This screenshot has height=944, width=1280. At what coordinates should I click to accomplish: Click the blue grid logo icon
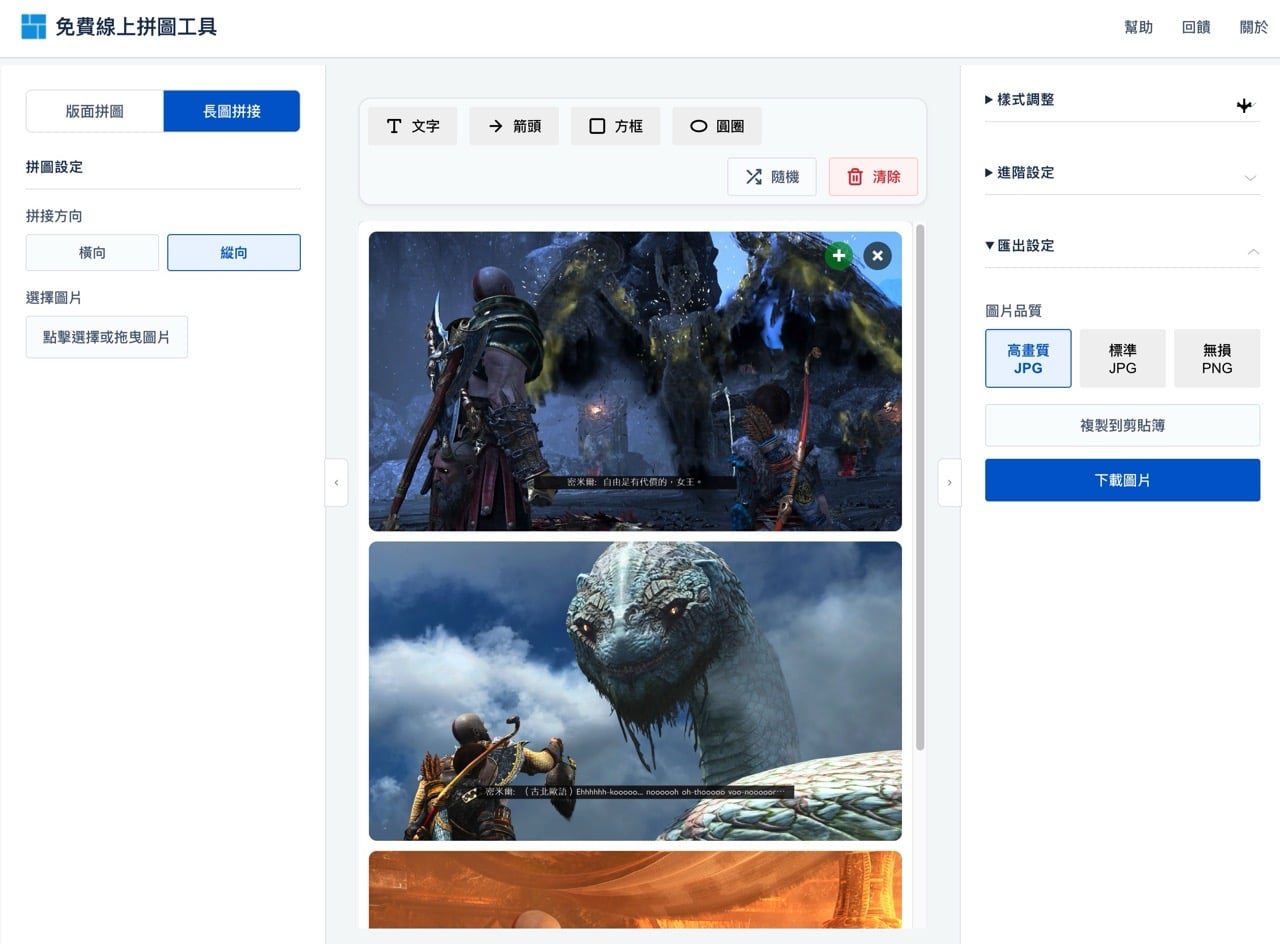click(x=33, y=26)
